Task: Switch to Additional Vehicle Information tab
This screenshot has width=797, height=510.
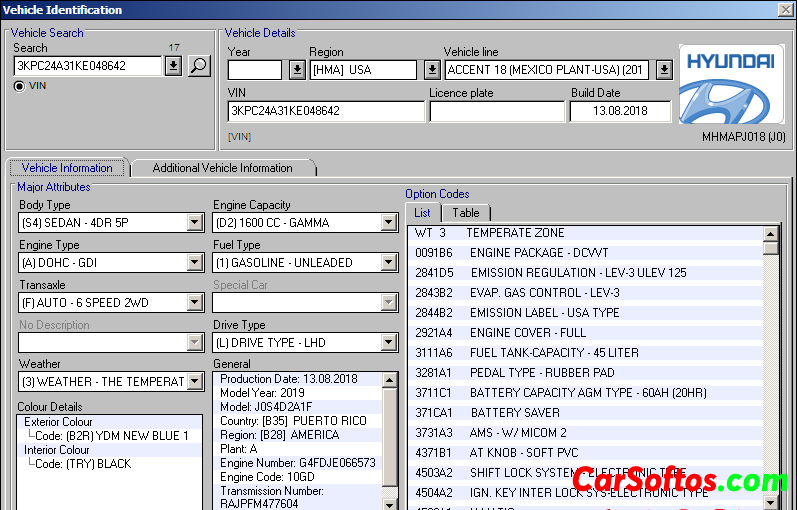Action: click(222, 168)
